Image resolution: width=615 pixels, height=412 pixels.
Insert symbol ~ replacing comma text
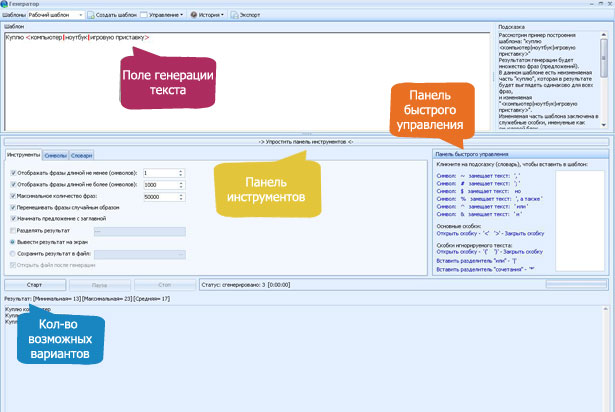click(478, 176)
